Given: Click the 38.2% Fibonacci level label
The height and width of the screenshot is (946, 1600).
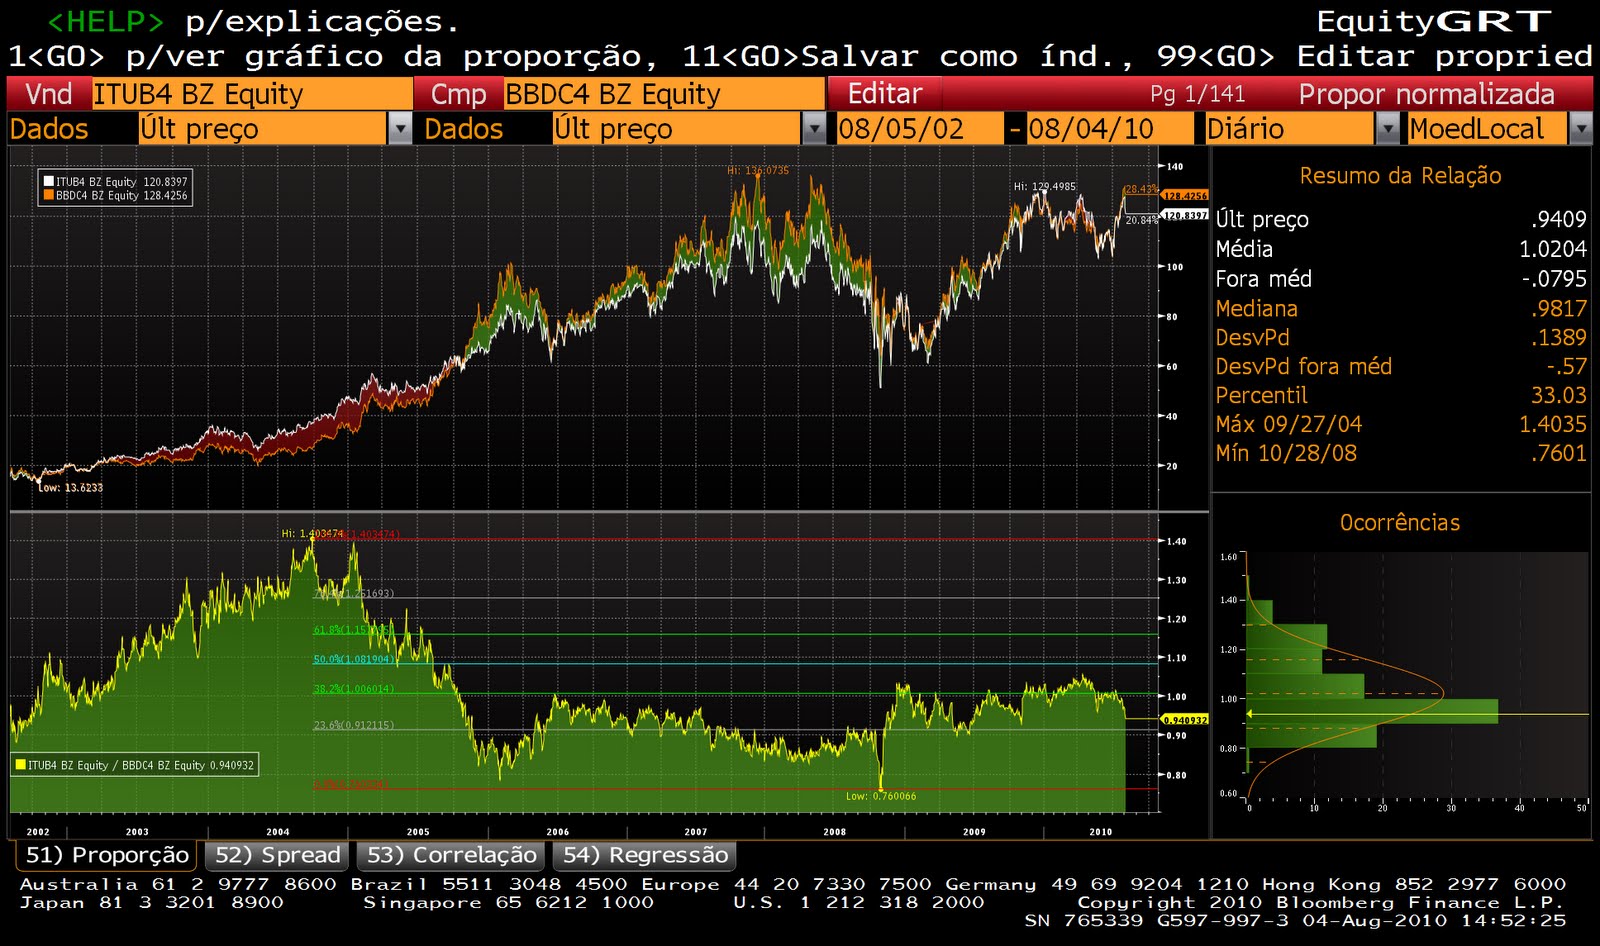Looking at the screenshot, I should pyautogui.click(x=353, y=689).
